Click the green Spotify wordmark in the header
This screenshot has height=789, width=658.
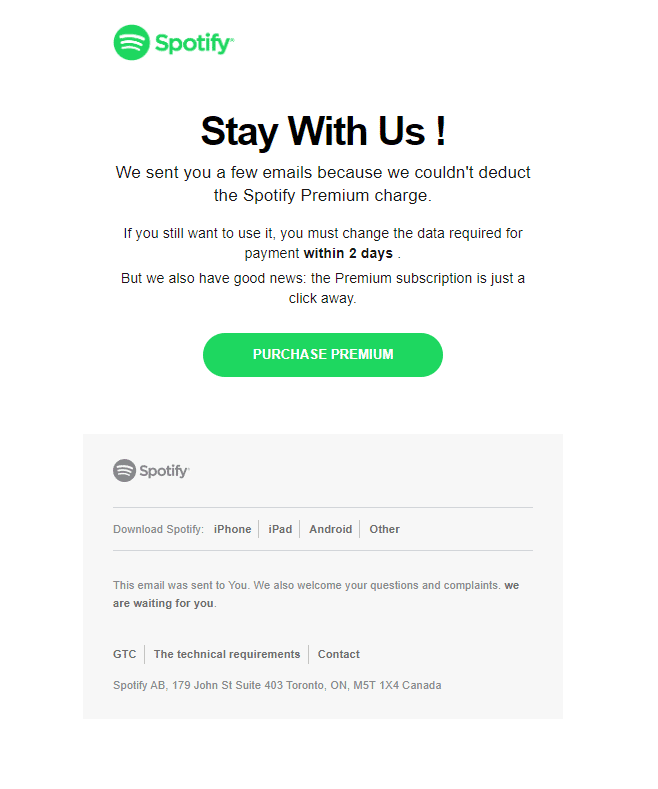tap(193, 43)
